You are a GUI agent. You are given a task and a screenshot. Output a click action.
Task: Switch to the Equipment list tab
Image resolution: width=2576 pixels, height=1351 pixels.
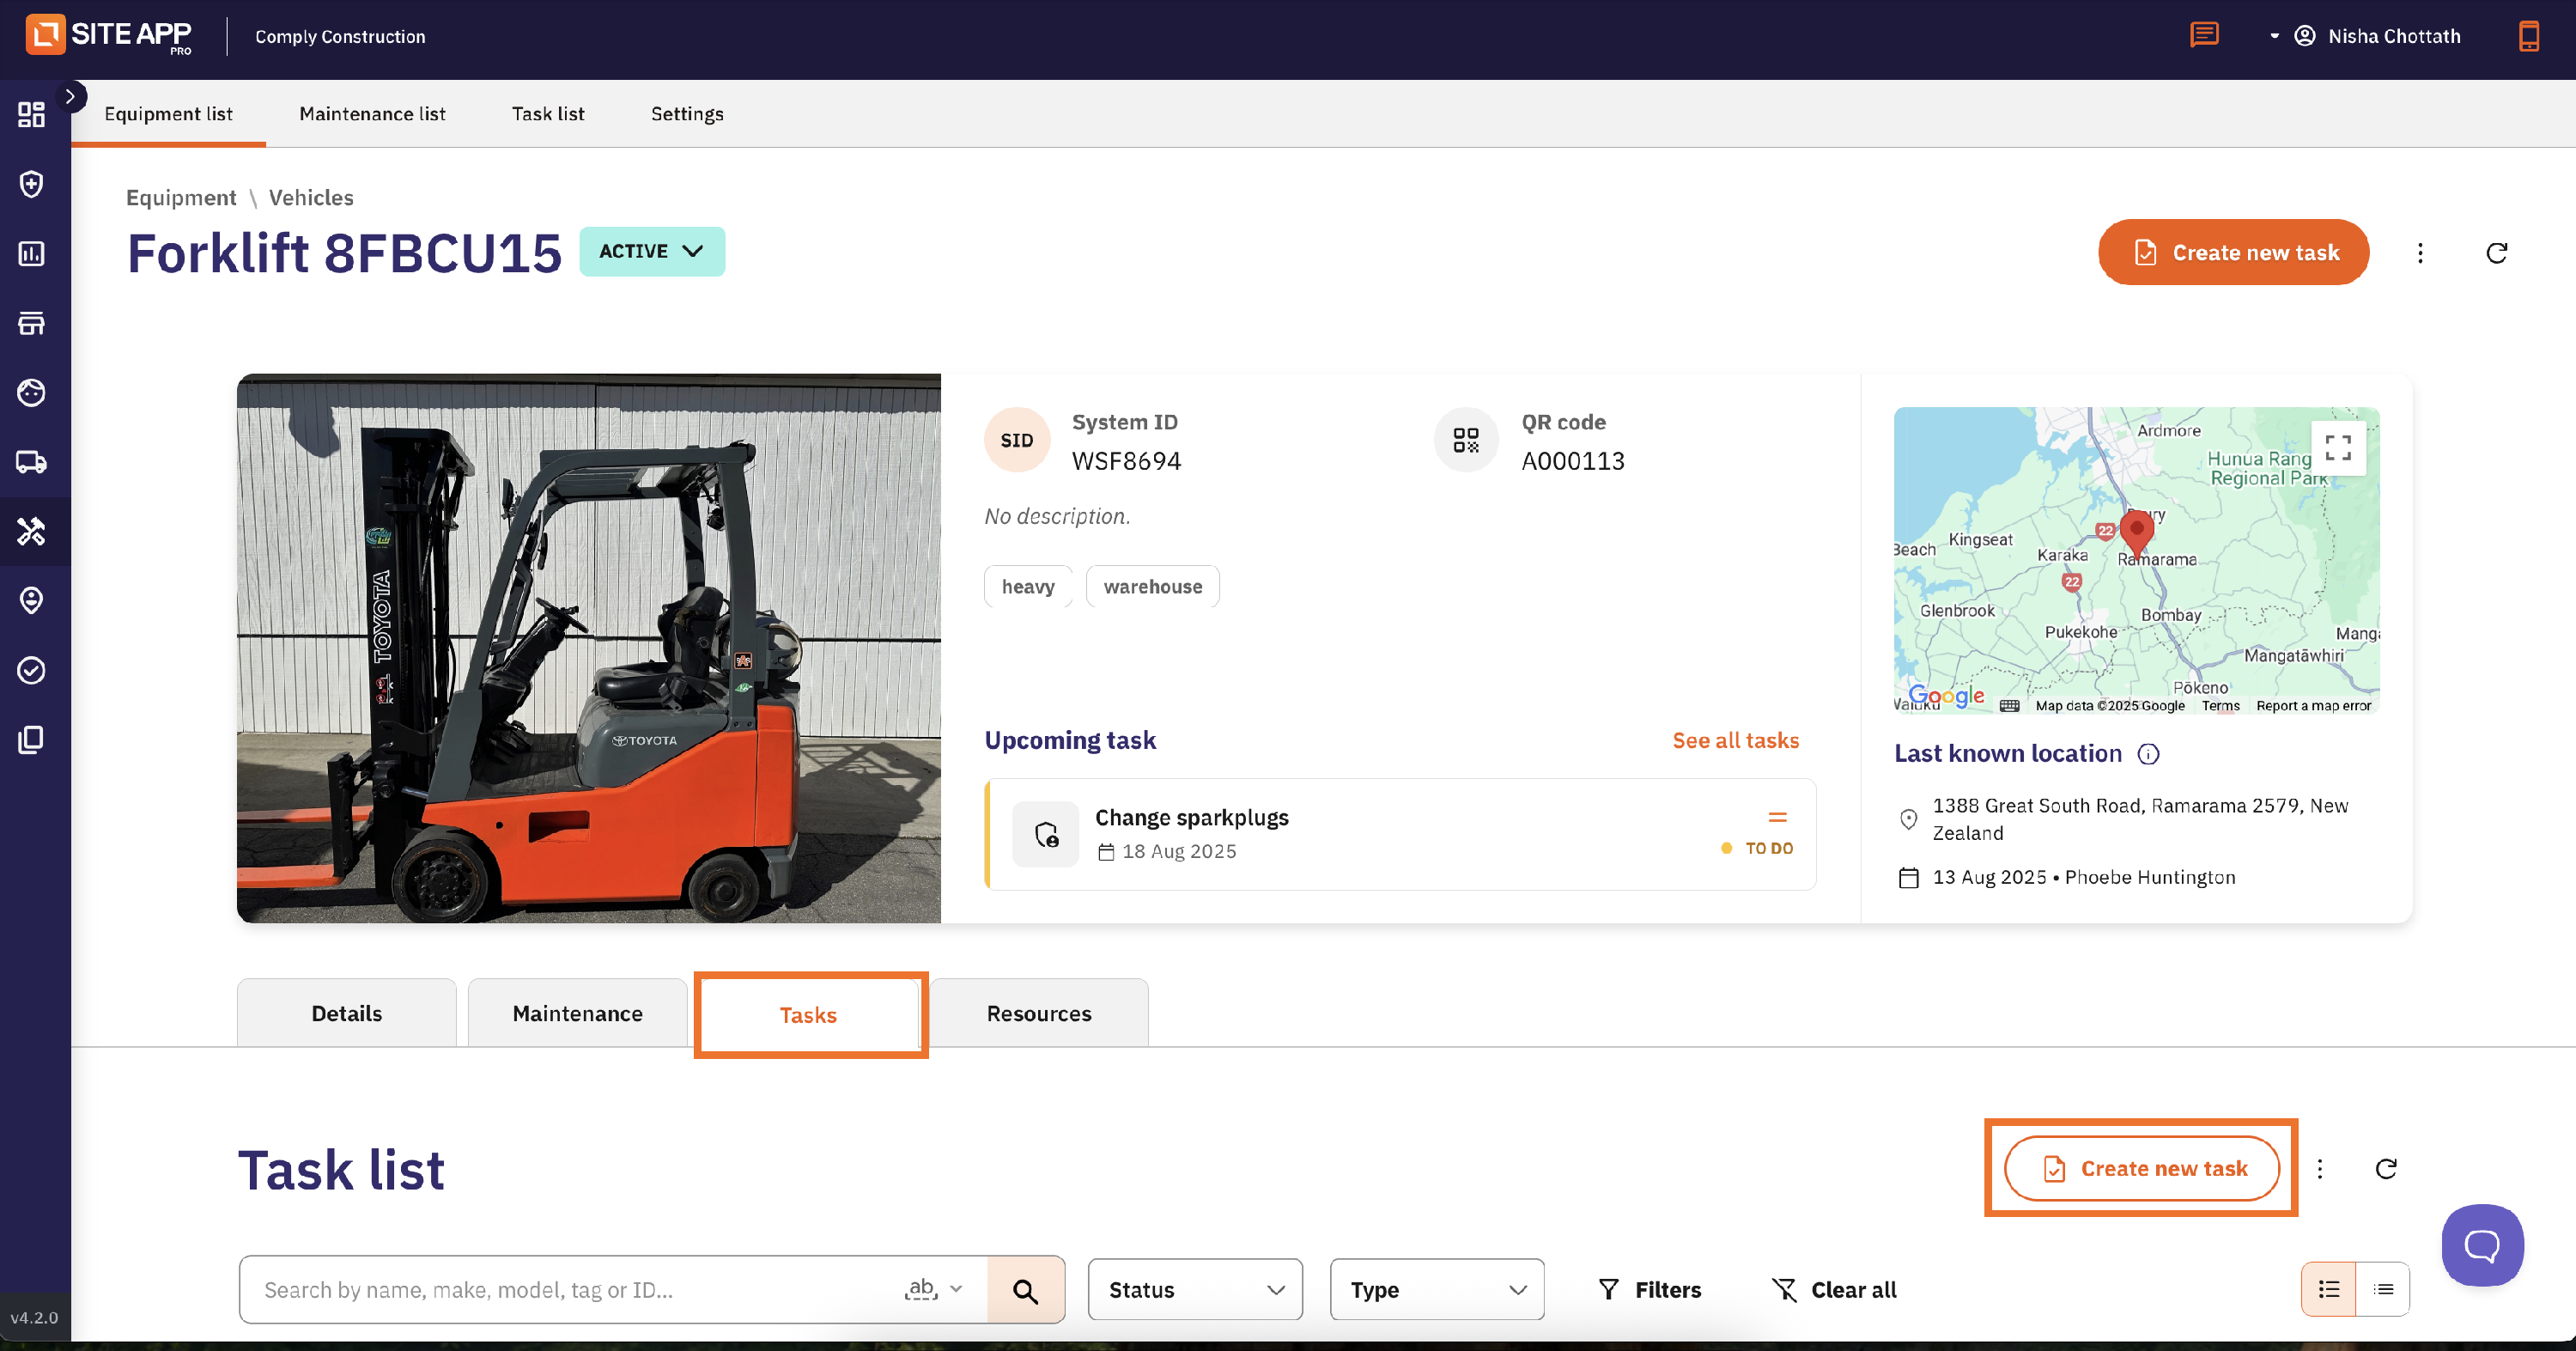[168, 114]
